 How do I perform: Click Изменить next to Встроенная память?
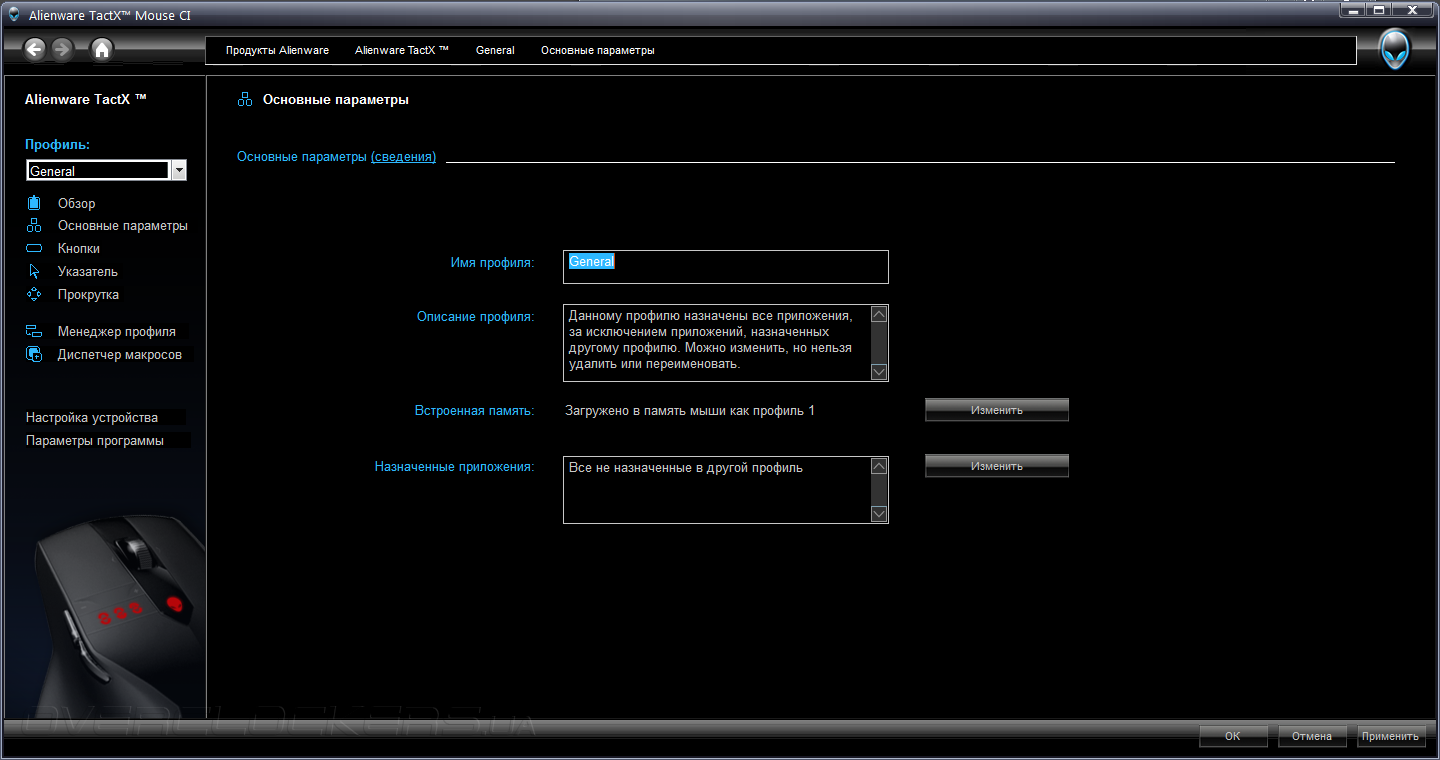click(x=997, y=410)
